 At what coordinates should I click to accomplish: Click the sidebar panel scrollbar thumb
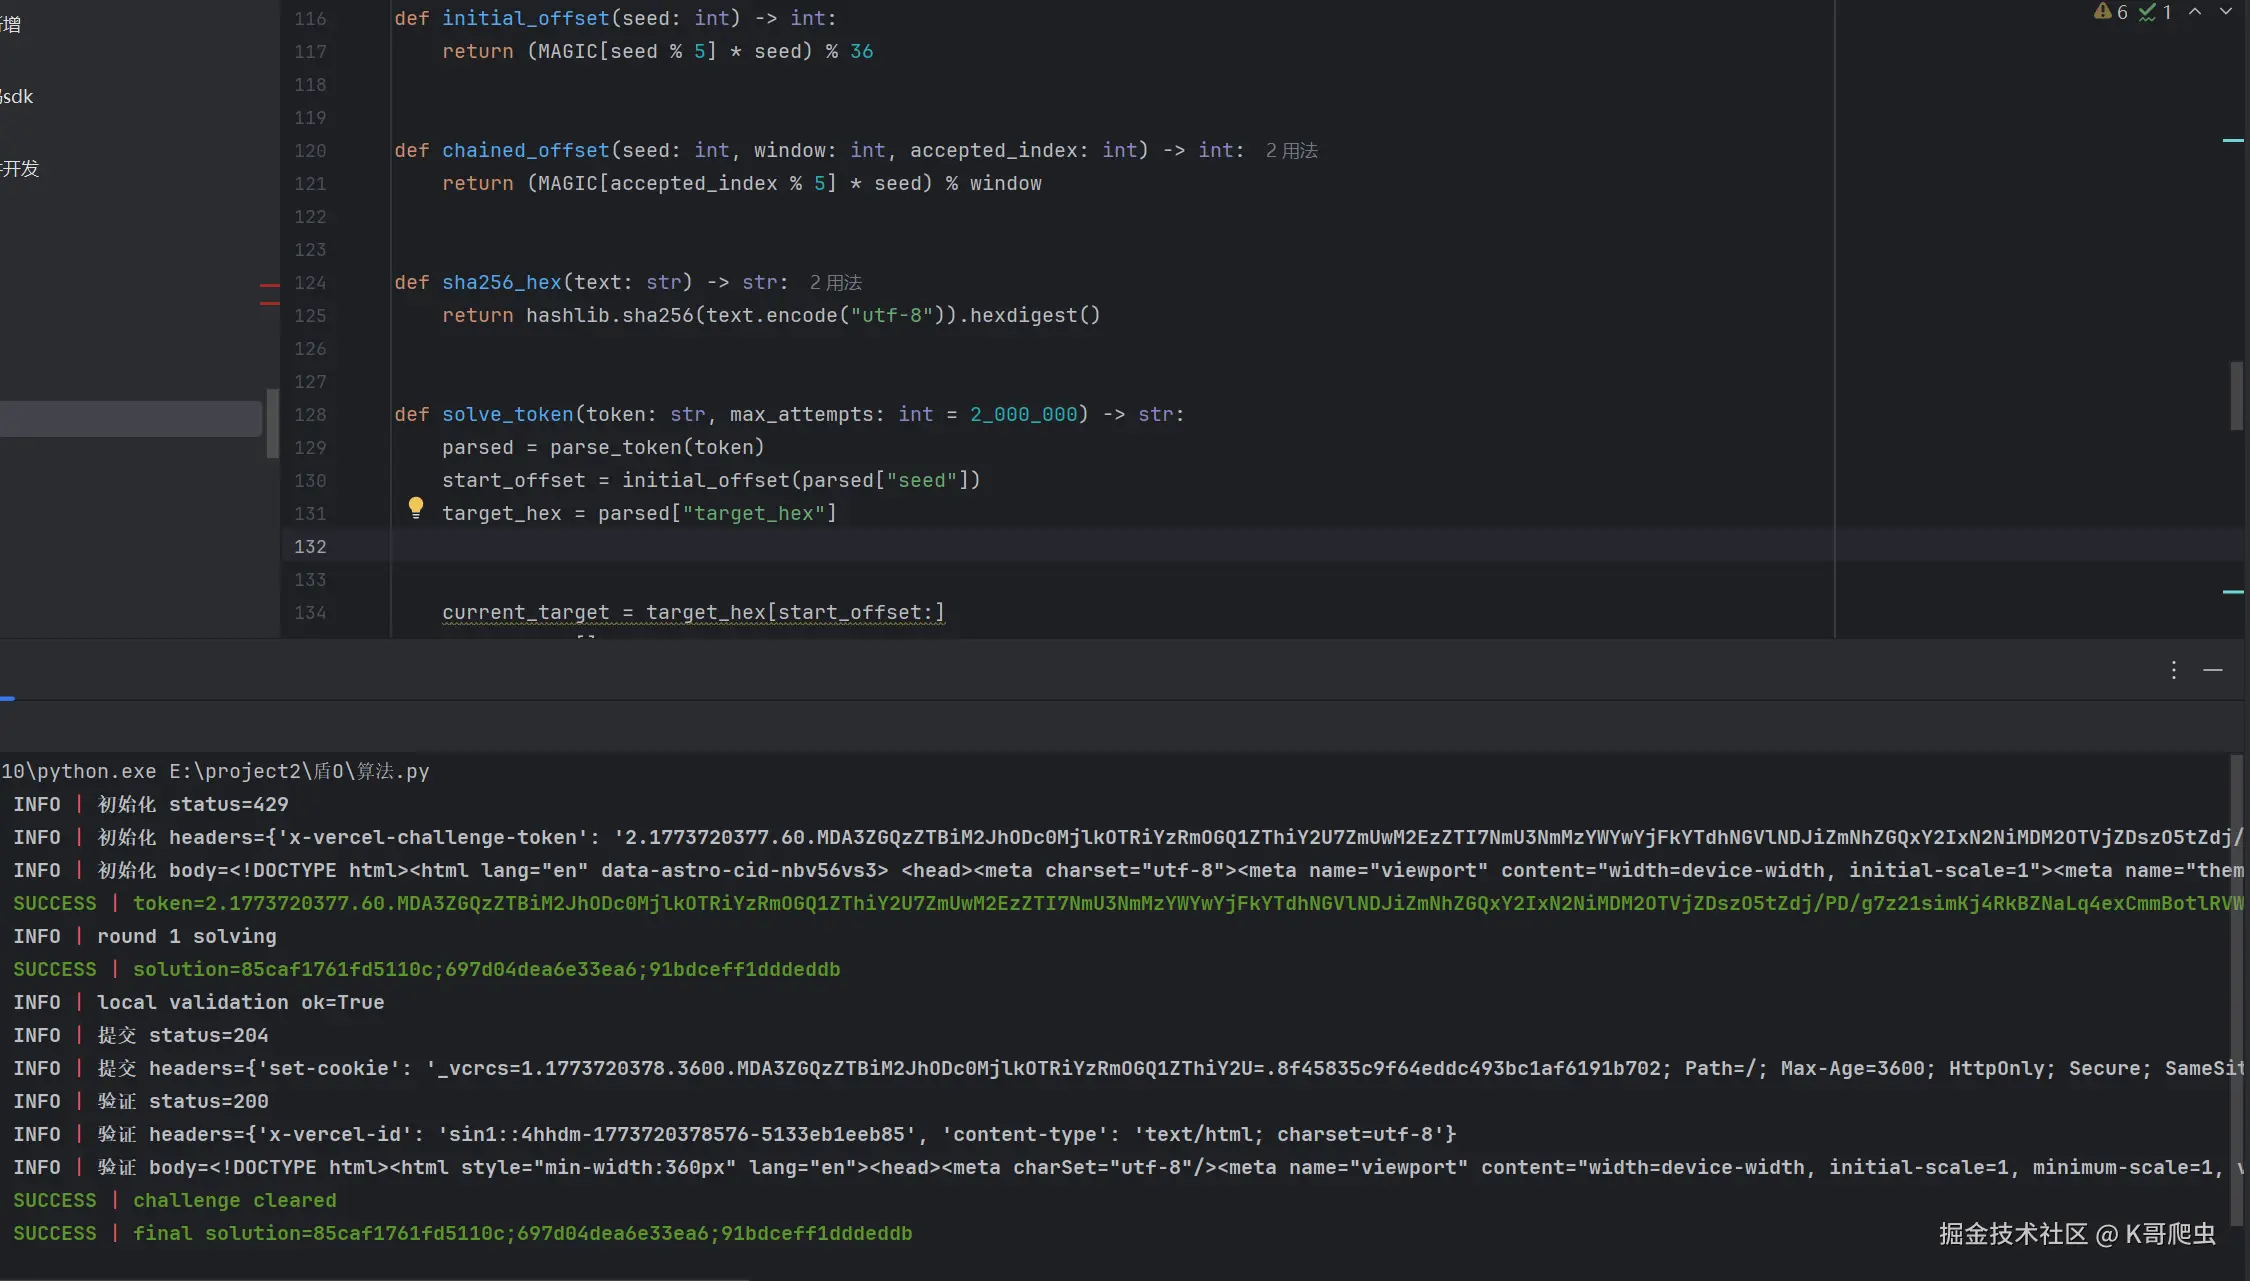coord(272,422)
